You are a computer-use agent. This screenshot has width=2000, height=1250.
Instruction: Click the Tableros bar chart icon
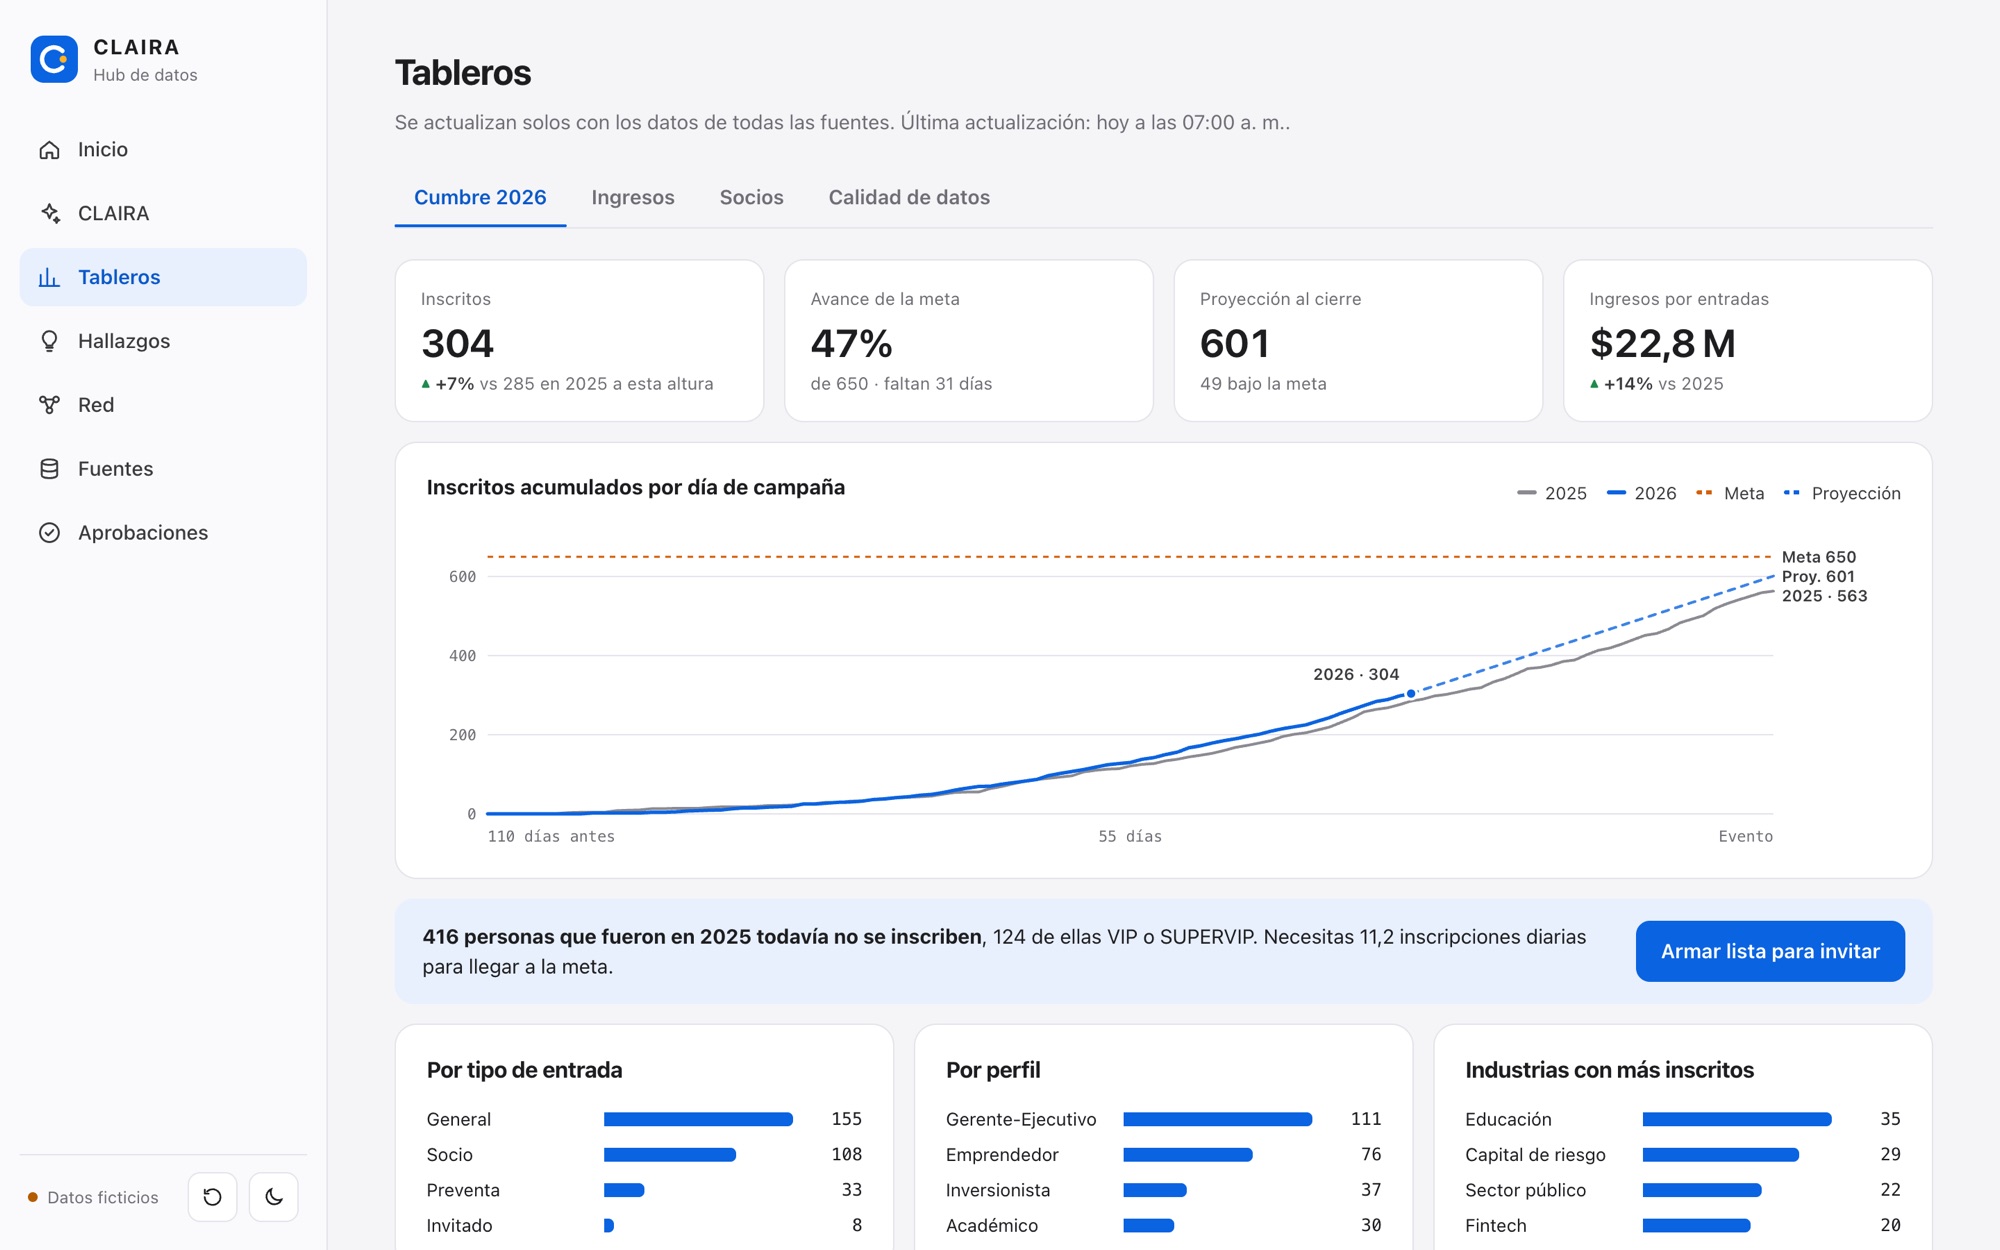pyautogui.click(x=49, y=277)
